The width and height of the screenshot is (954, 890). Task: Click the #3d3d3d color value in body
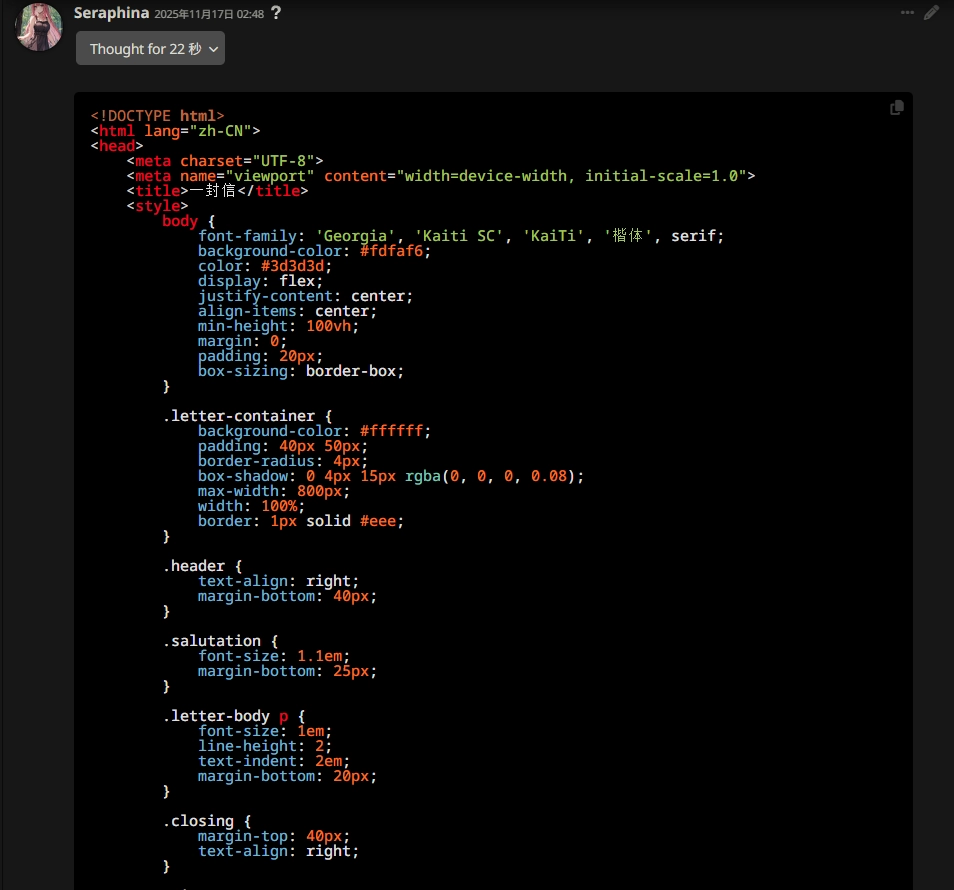[x=295, y=266]
